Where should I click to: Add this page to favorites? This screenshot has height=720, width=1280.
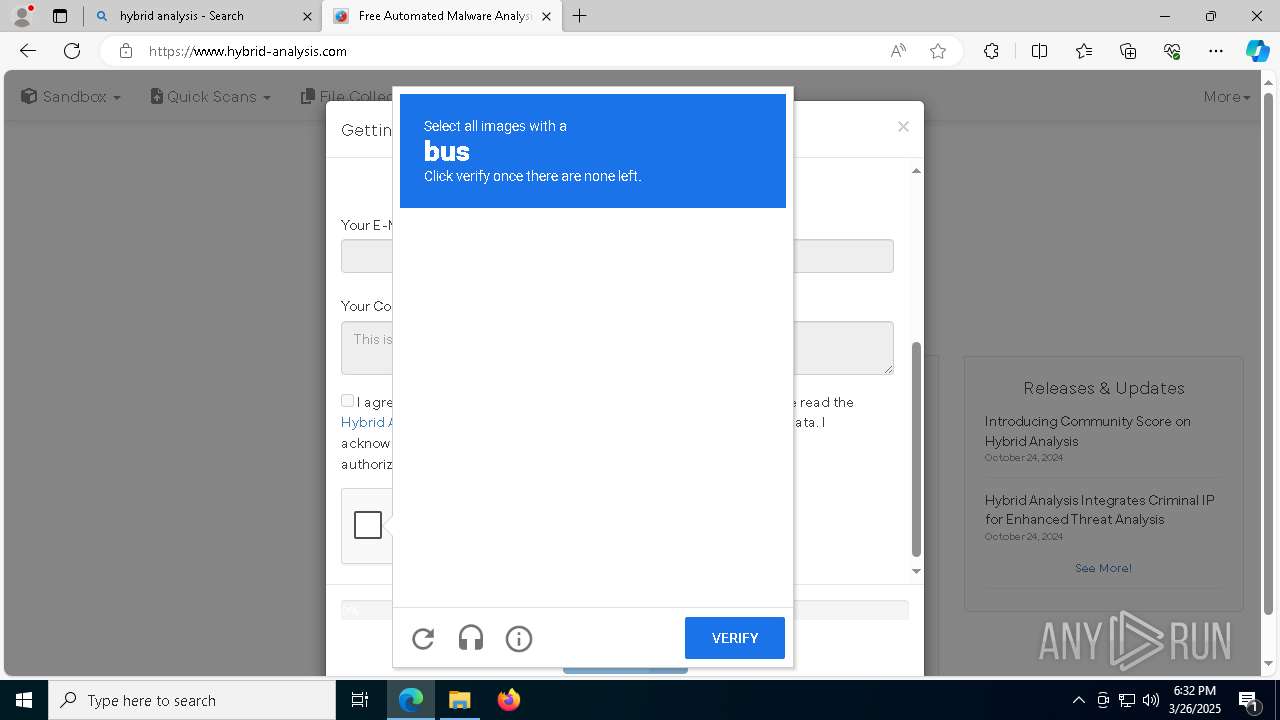point(938,51)
